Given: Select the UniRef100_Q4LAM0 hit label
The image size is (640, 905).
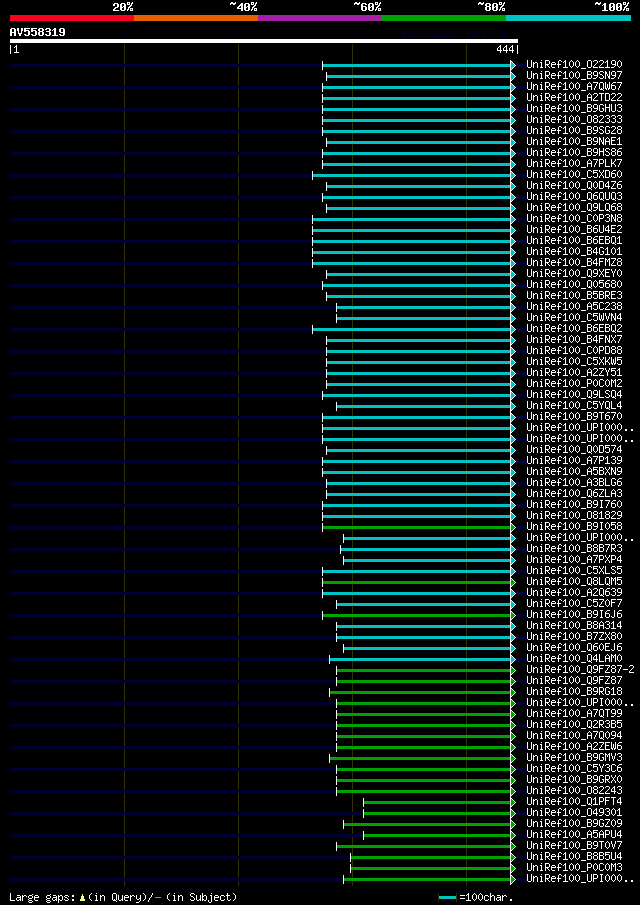Looking at the screenshot, I should [x=574, y=659].
